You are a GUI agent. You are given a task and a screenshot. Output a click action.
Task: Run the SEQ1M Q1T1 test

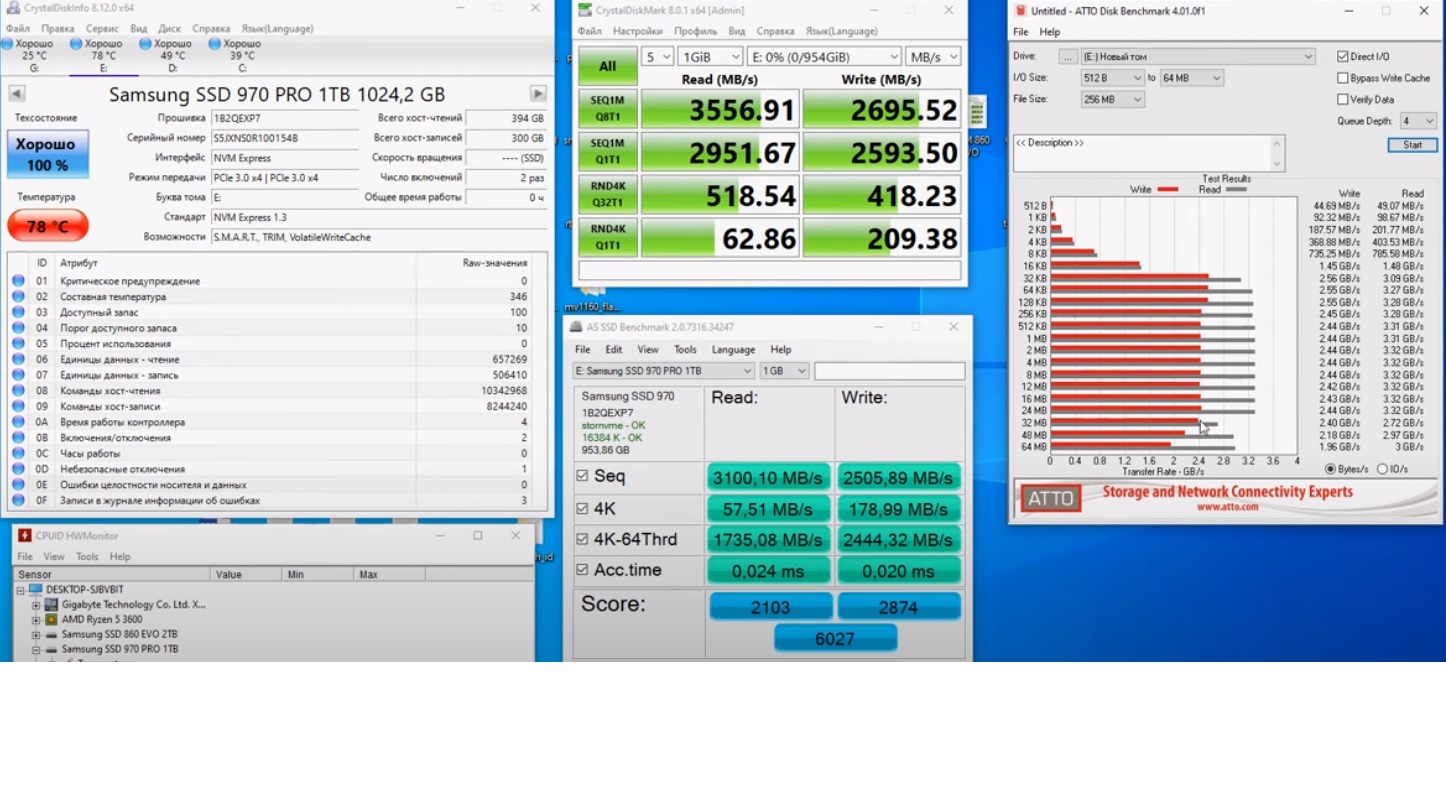point(608,152)
